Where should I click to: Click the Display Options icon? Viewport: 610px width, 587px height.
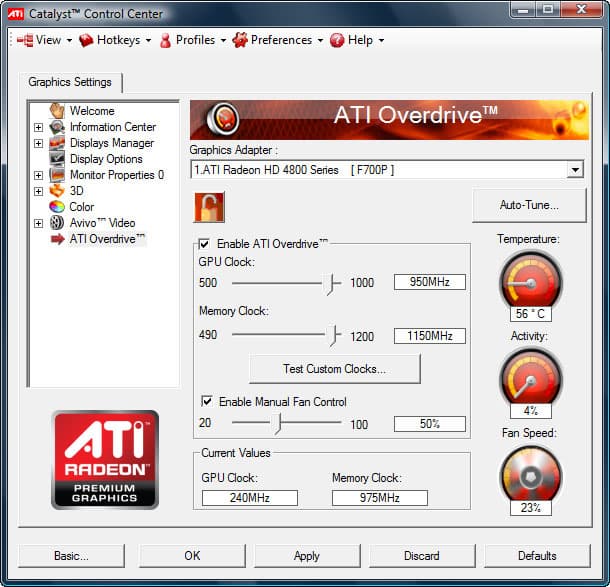pos(57,159)
